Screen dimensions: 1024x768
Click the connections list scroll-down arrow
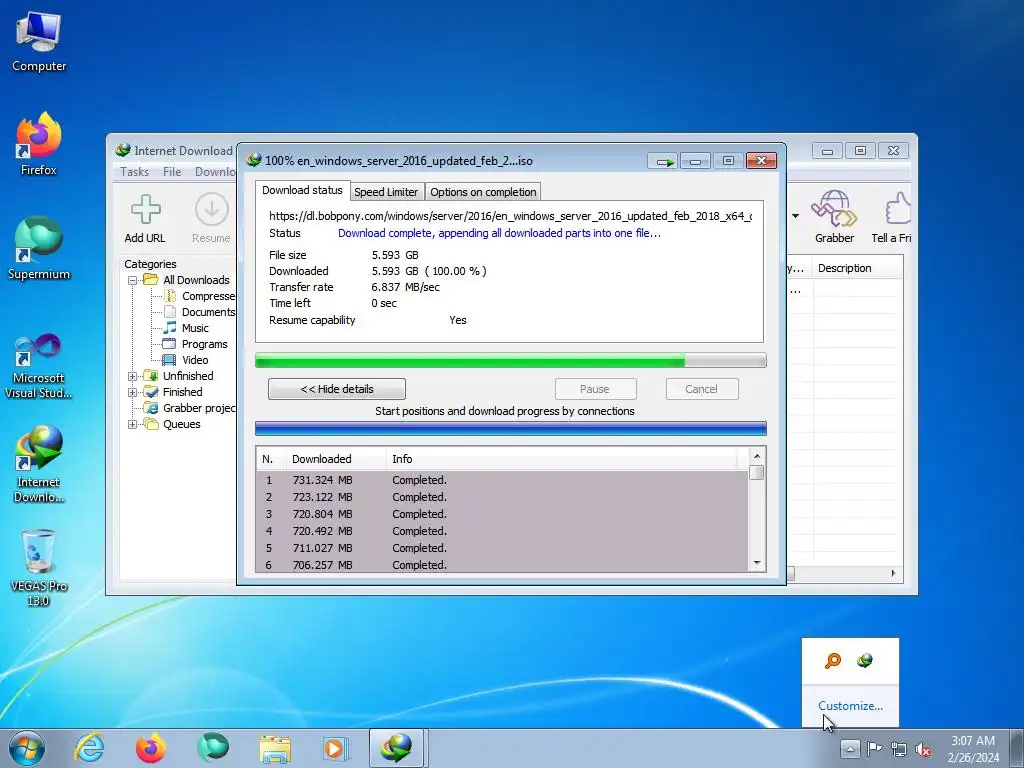pyautogui.click(x=757, y=564)
